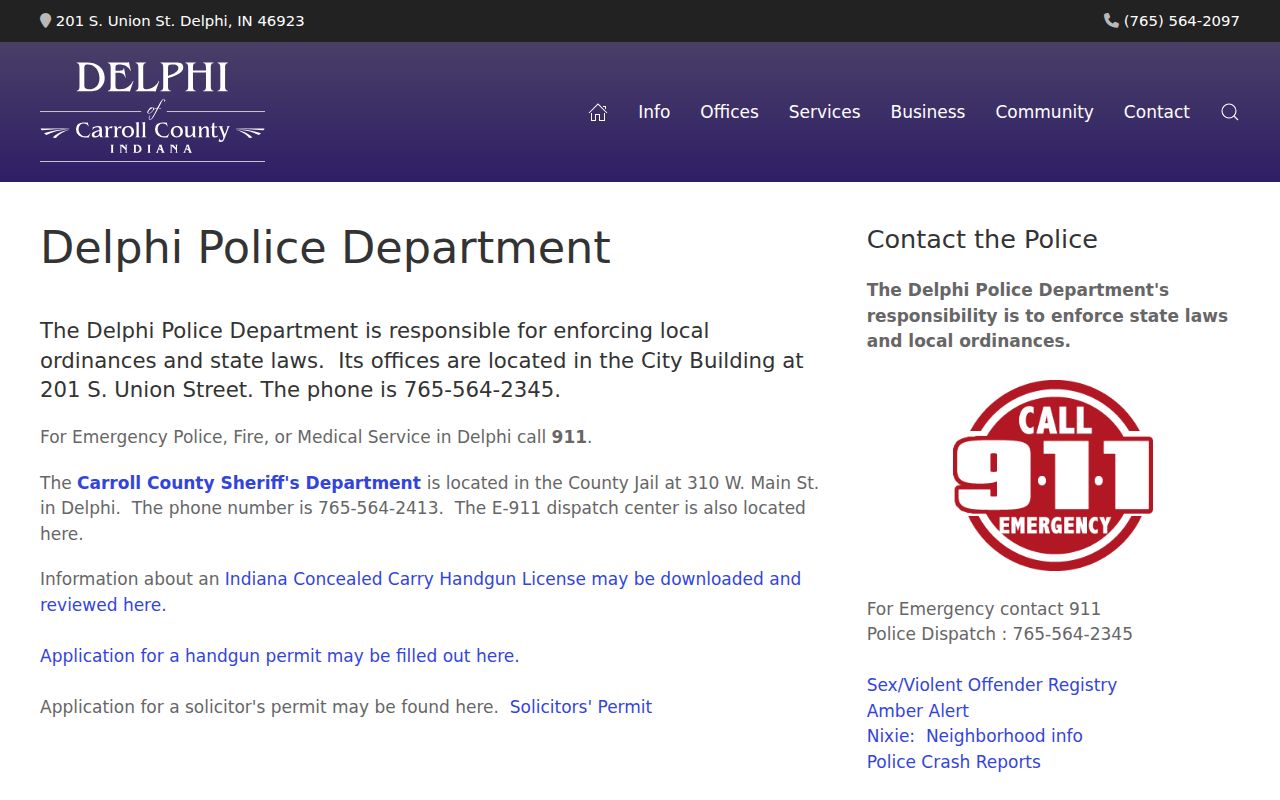This screenshot has height=800, width=1280.
Task: Visit the Carroll County Sheriff's Department link
Action: coord(249,483)
